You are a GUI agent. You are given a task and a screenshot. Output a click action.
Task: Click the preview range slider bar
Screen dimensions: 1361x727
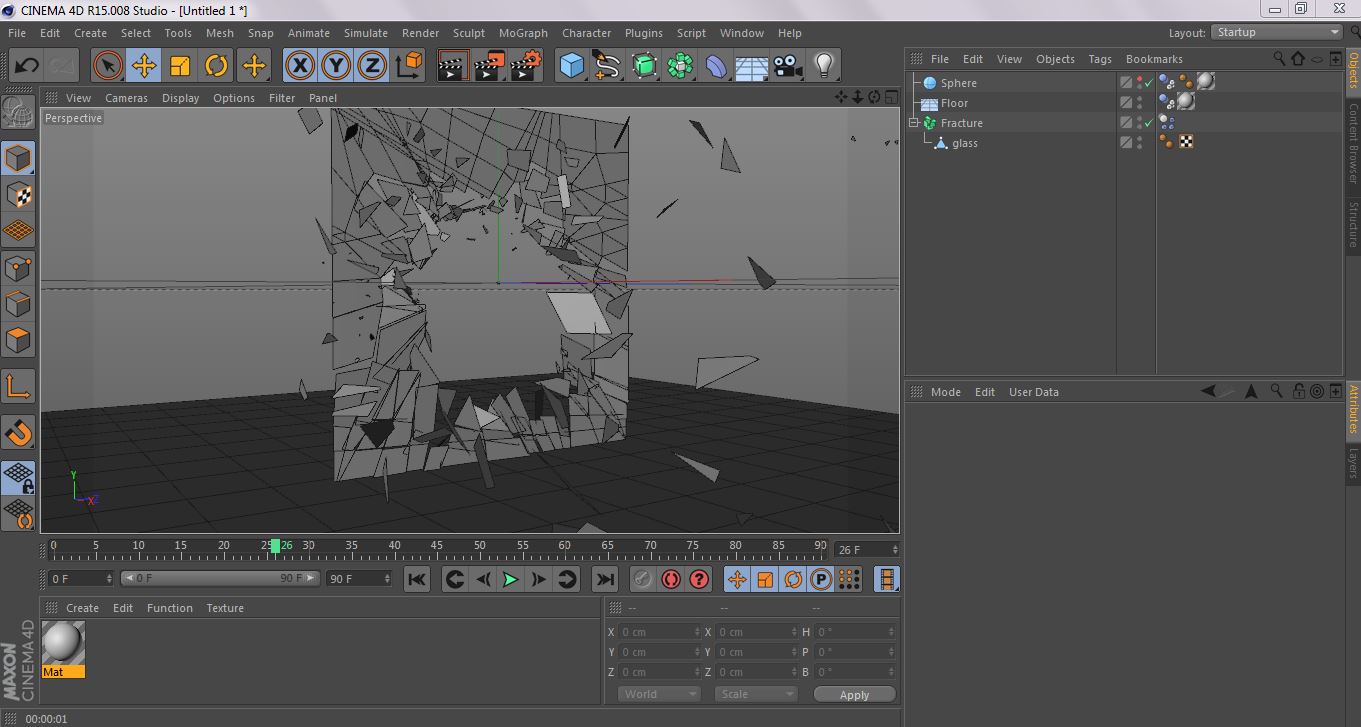220,579
